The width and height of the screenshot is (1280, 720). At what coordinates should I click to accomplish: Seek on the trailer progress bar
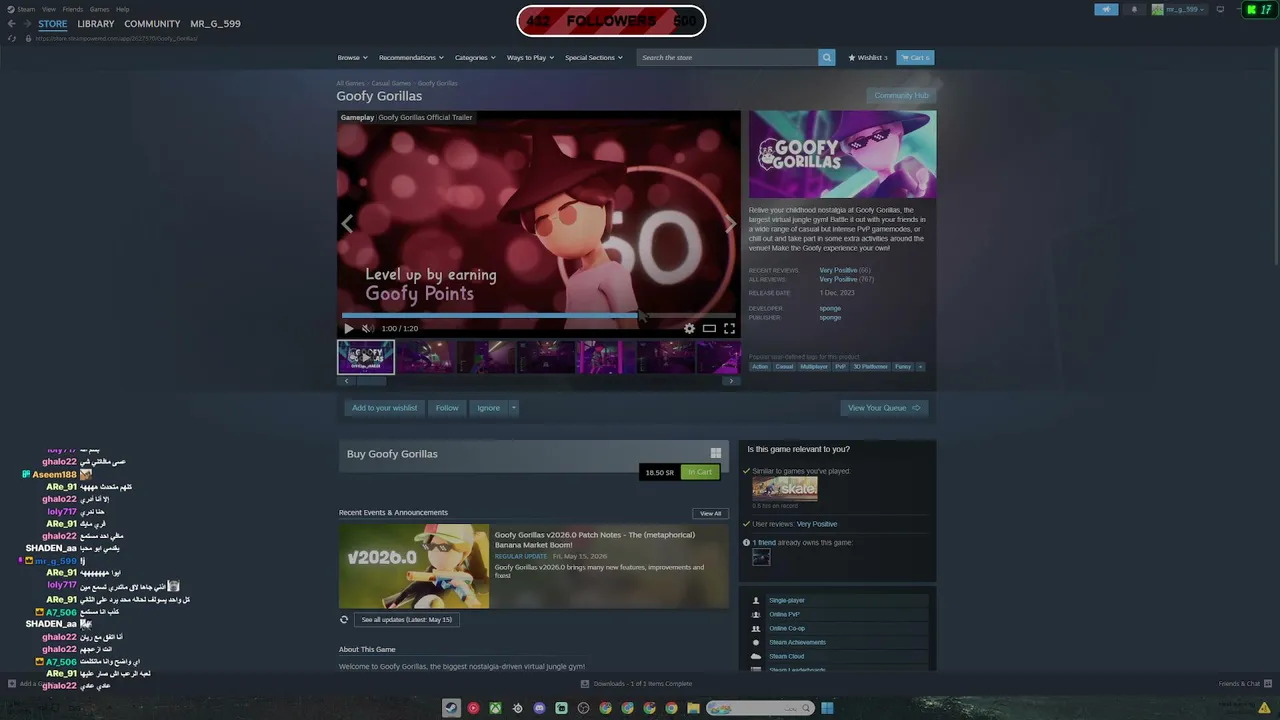539,315
